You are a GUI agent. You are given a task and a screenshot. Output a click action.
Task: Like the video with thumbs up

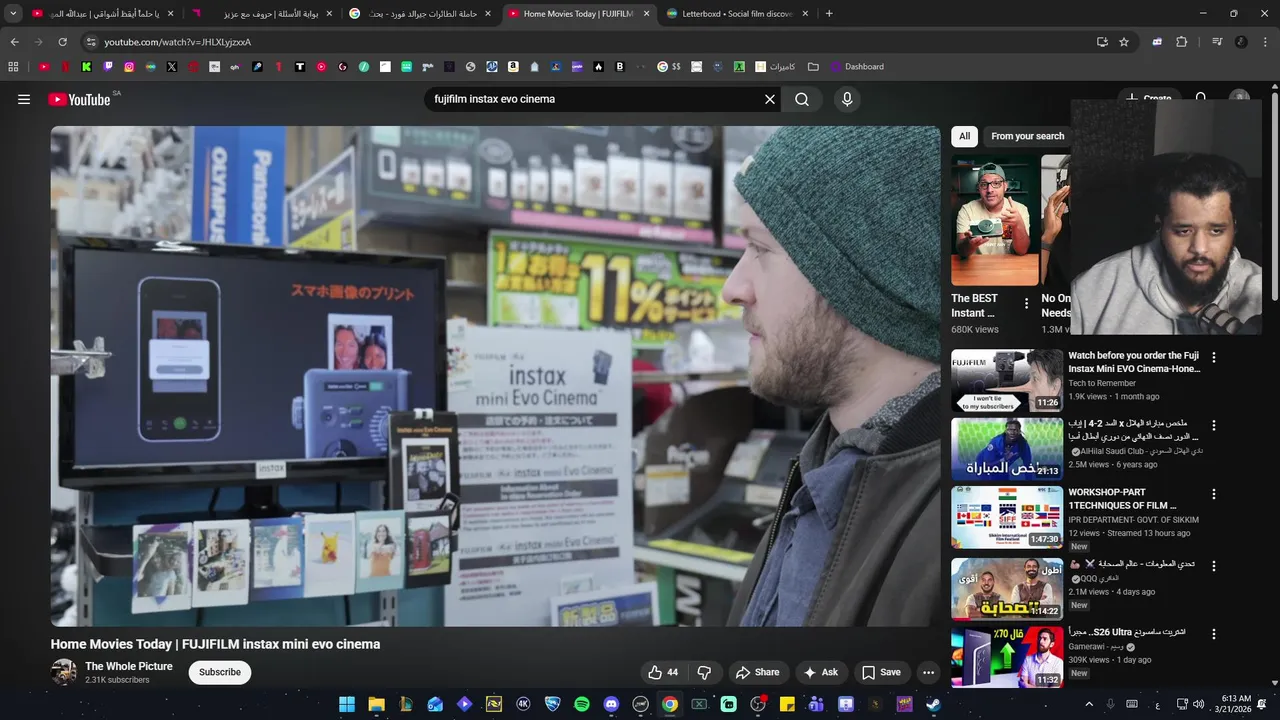click(x=663, y=672)
